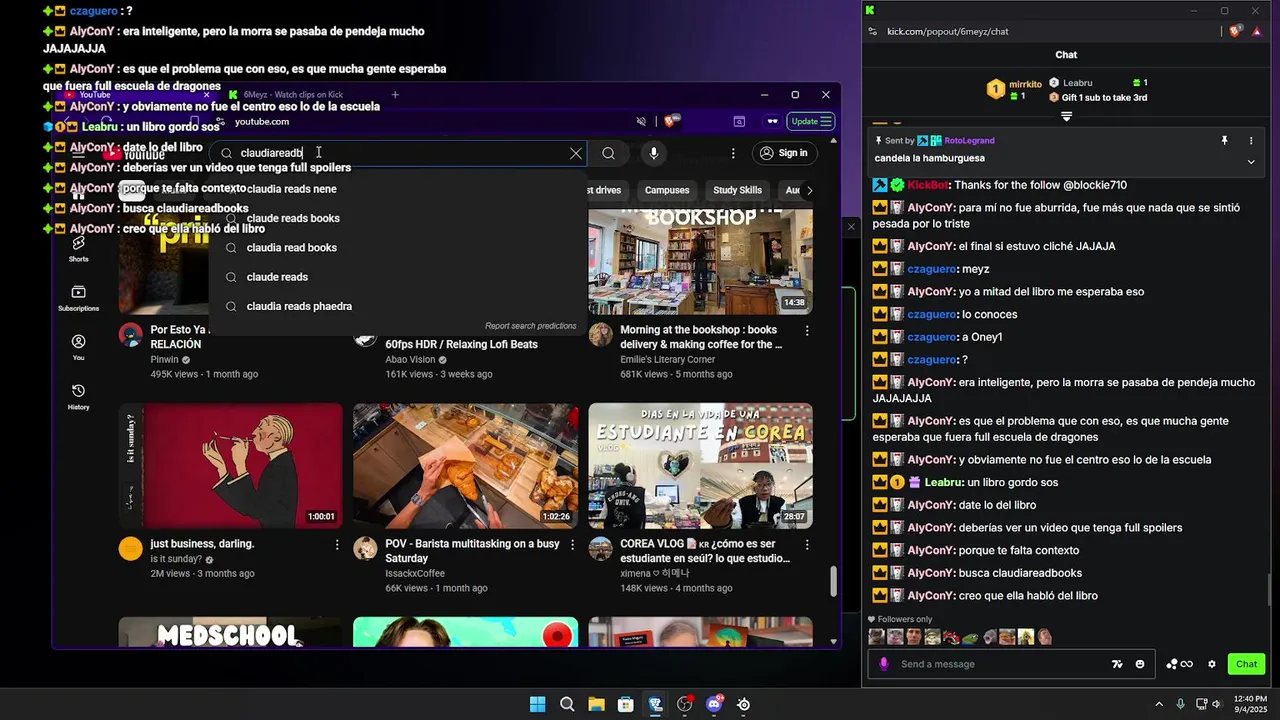Viewport: 1280px width, 720px height.
Task: Open the POV Barista multitasking video thumbnail
Action: (x=465, y=466)
